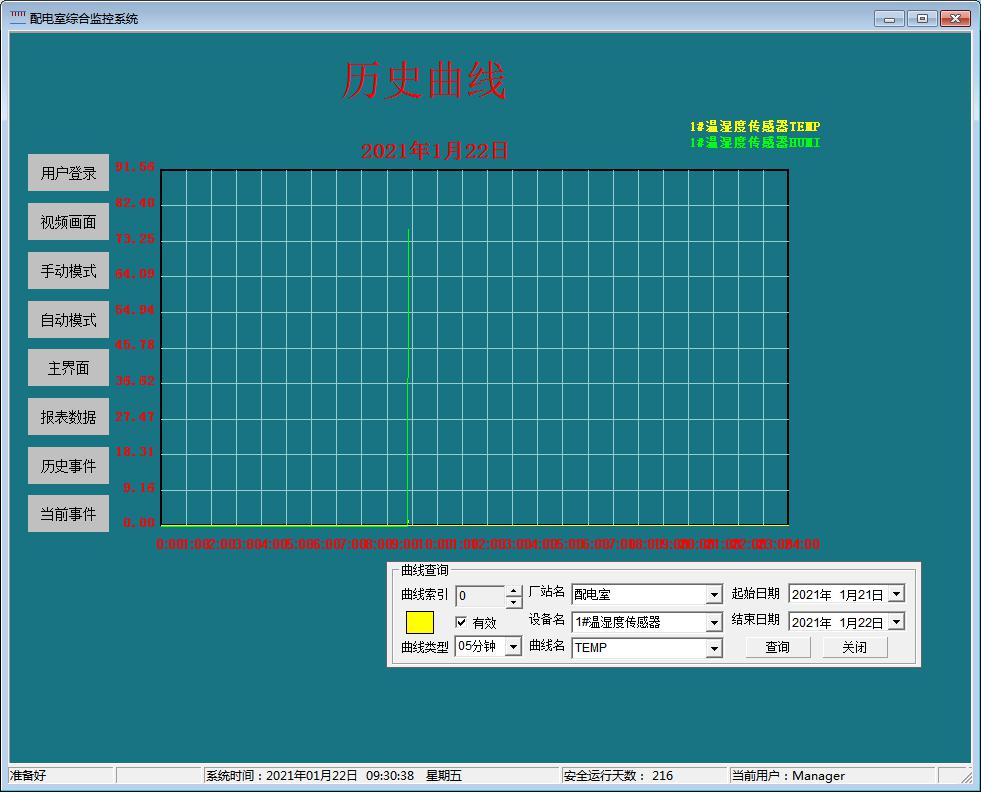Open the 起始日期 date picker arrow

[x=896, y=594]
